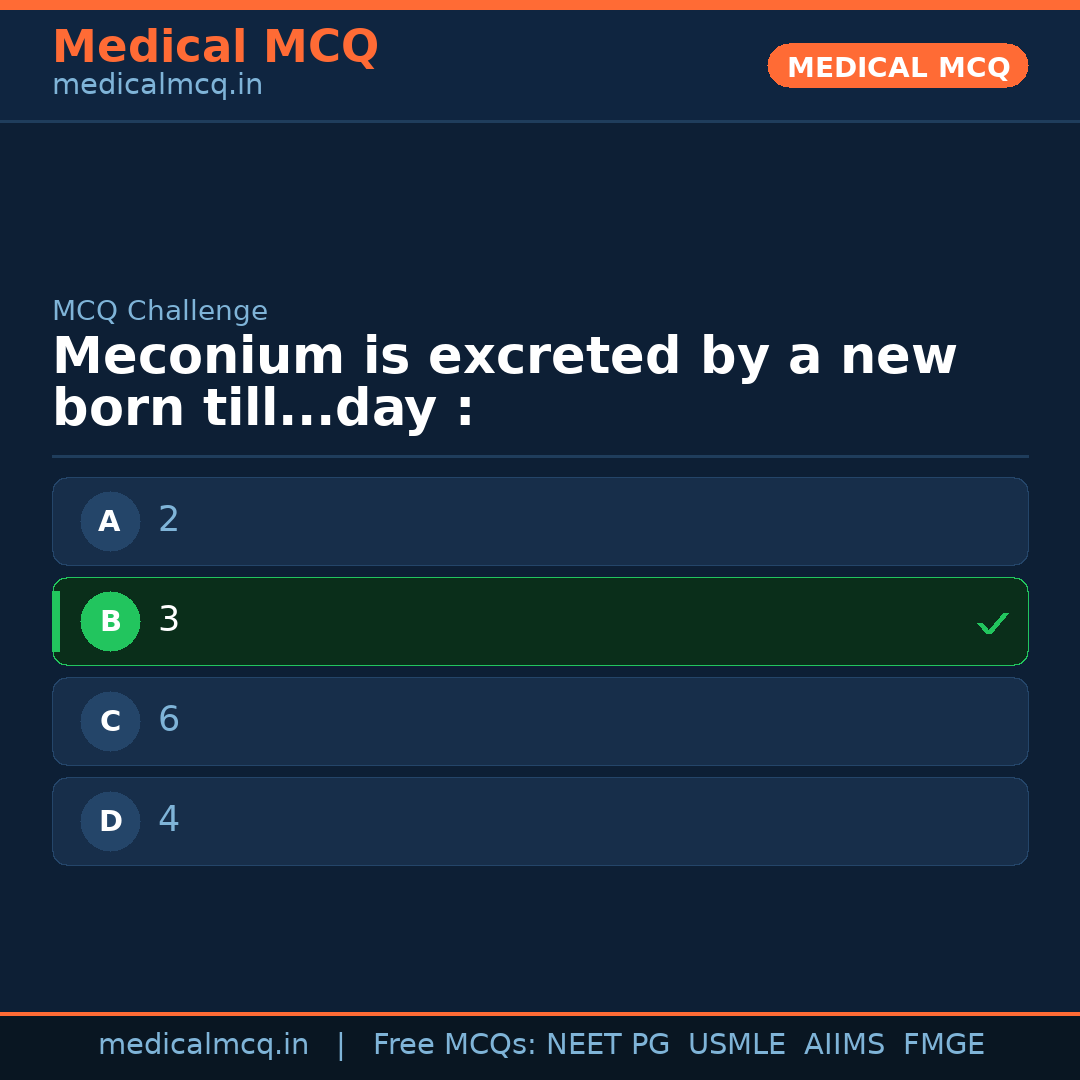The image size is (1080, 1080).
Task: Open the Medical MCQ header logo
Action: coord(216,47)
